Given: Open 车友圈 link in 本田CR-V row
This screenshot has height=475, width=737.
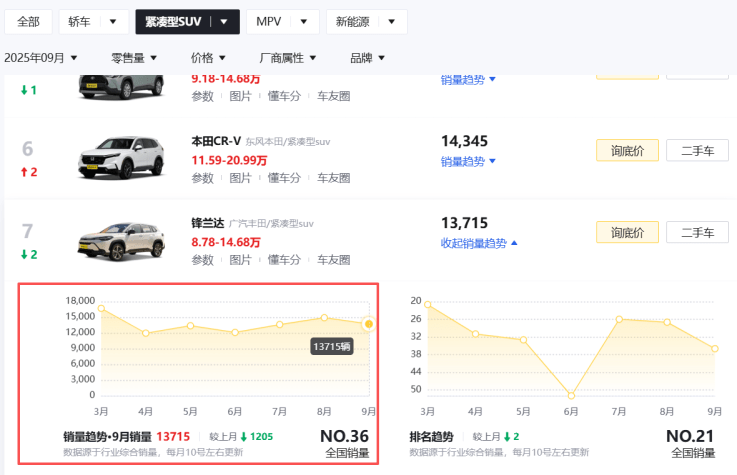Looking at the screenshot, I should 333,178.
